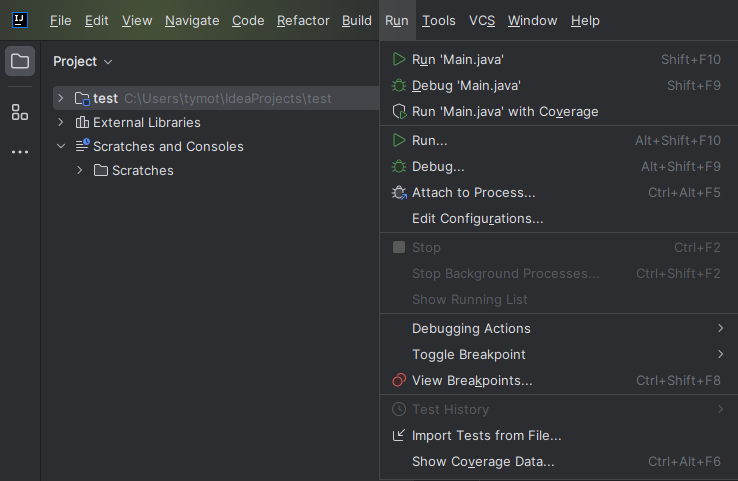Open the Navigate menu
Screen dimensions: 738x481
point(192,21)
